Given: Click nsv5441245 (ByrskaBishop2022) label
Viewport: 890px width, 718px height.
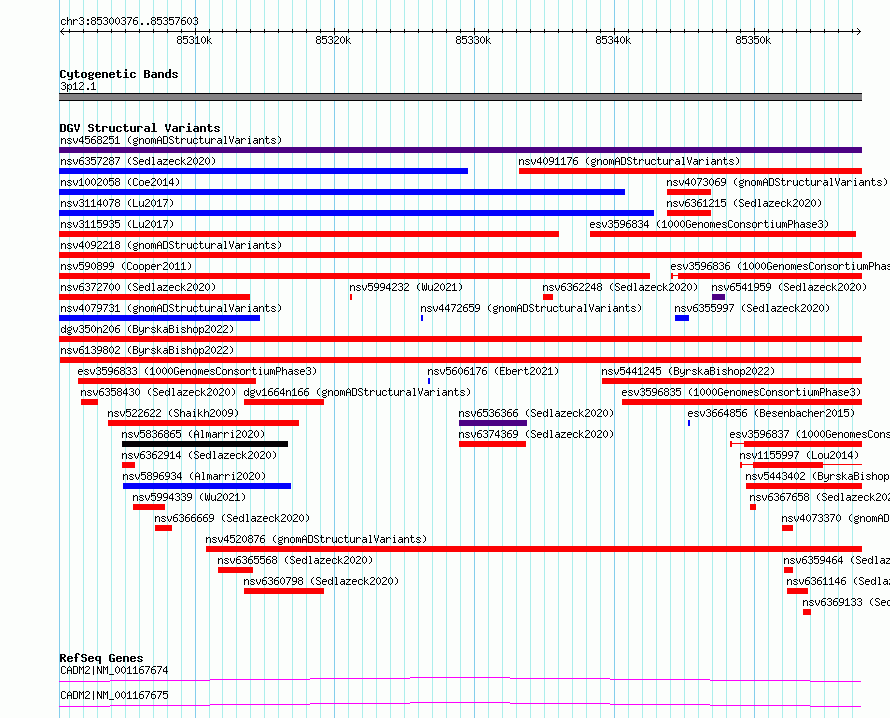Looking at the screenshot, I should (x=688, y=371).
